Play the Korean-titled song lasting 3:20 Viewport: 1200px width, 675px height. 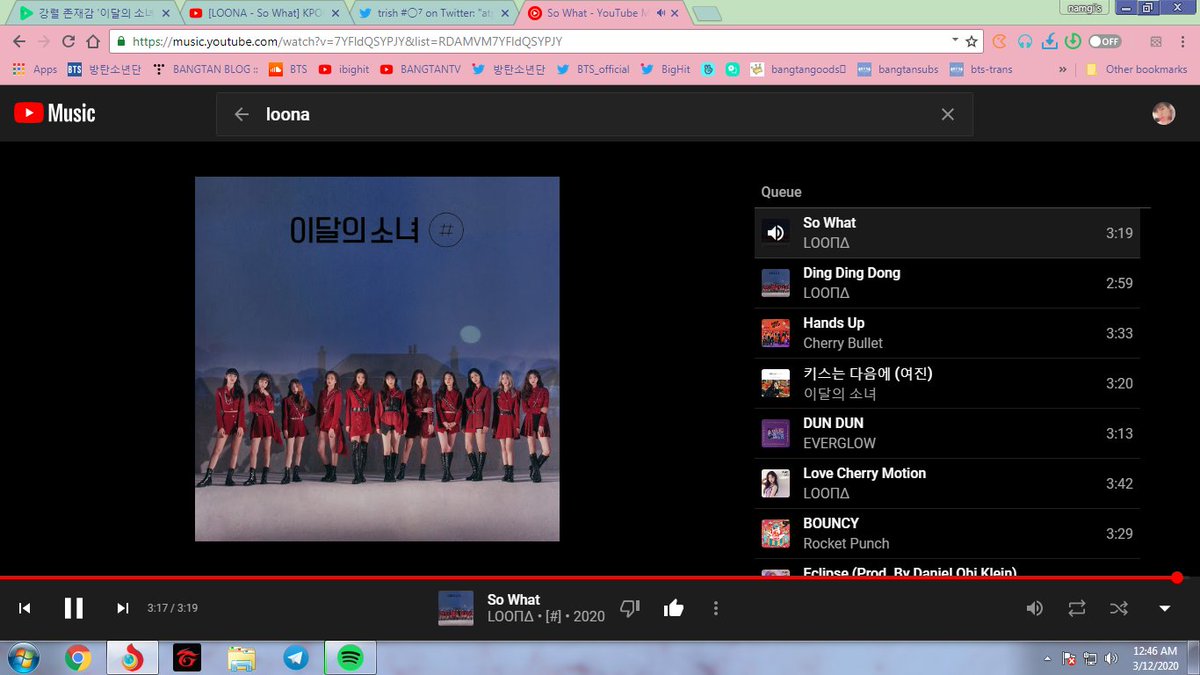coord(947,383)
